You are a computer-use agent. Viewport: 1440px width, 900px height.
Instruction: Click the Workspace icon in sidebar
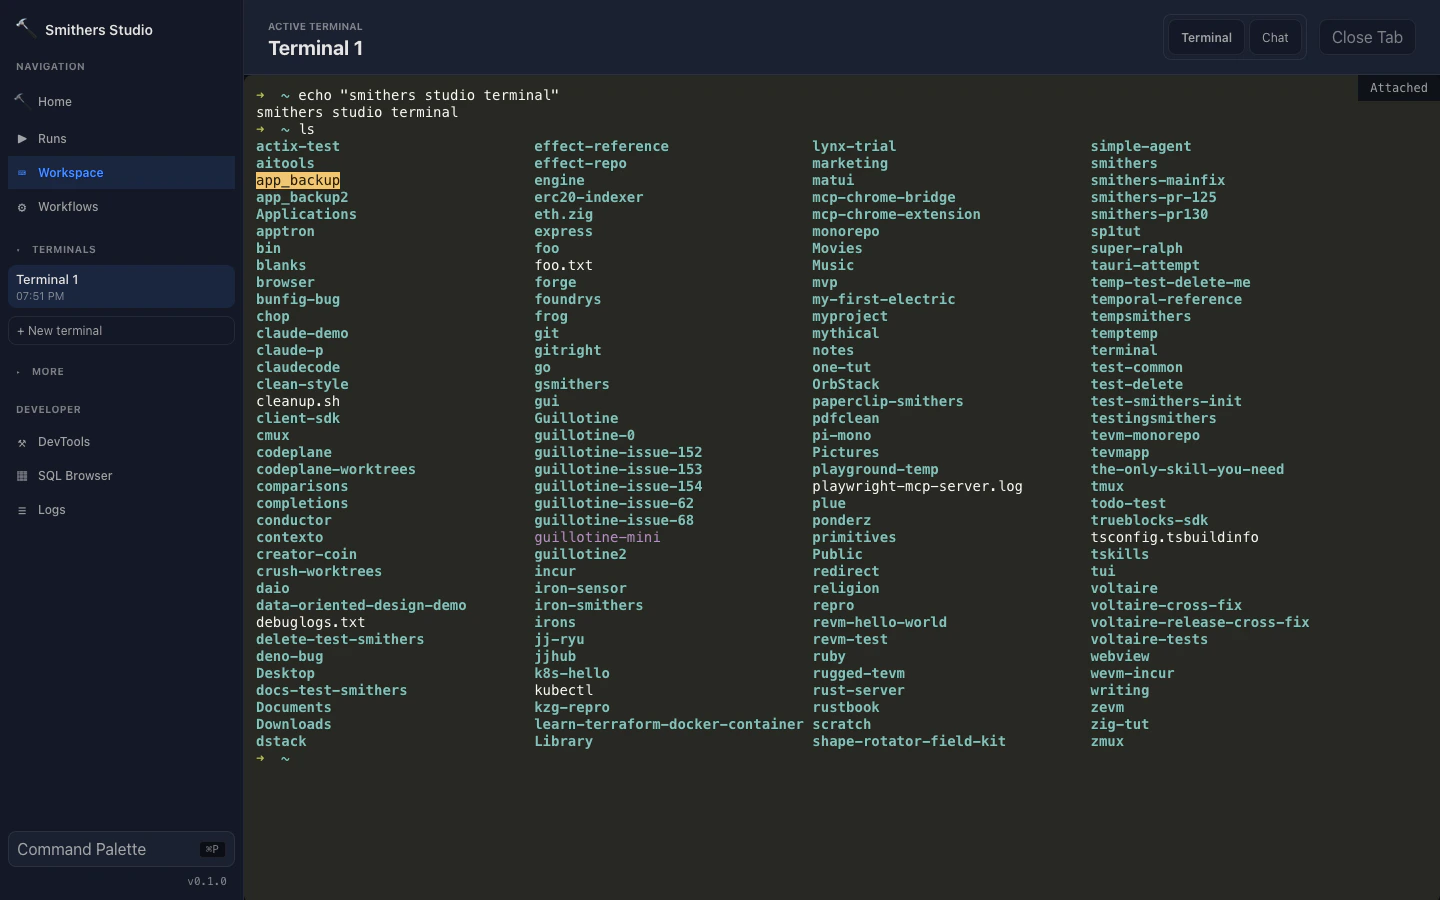tap(22, 173)
